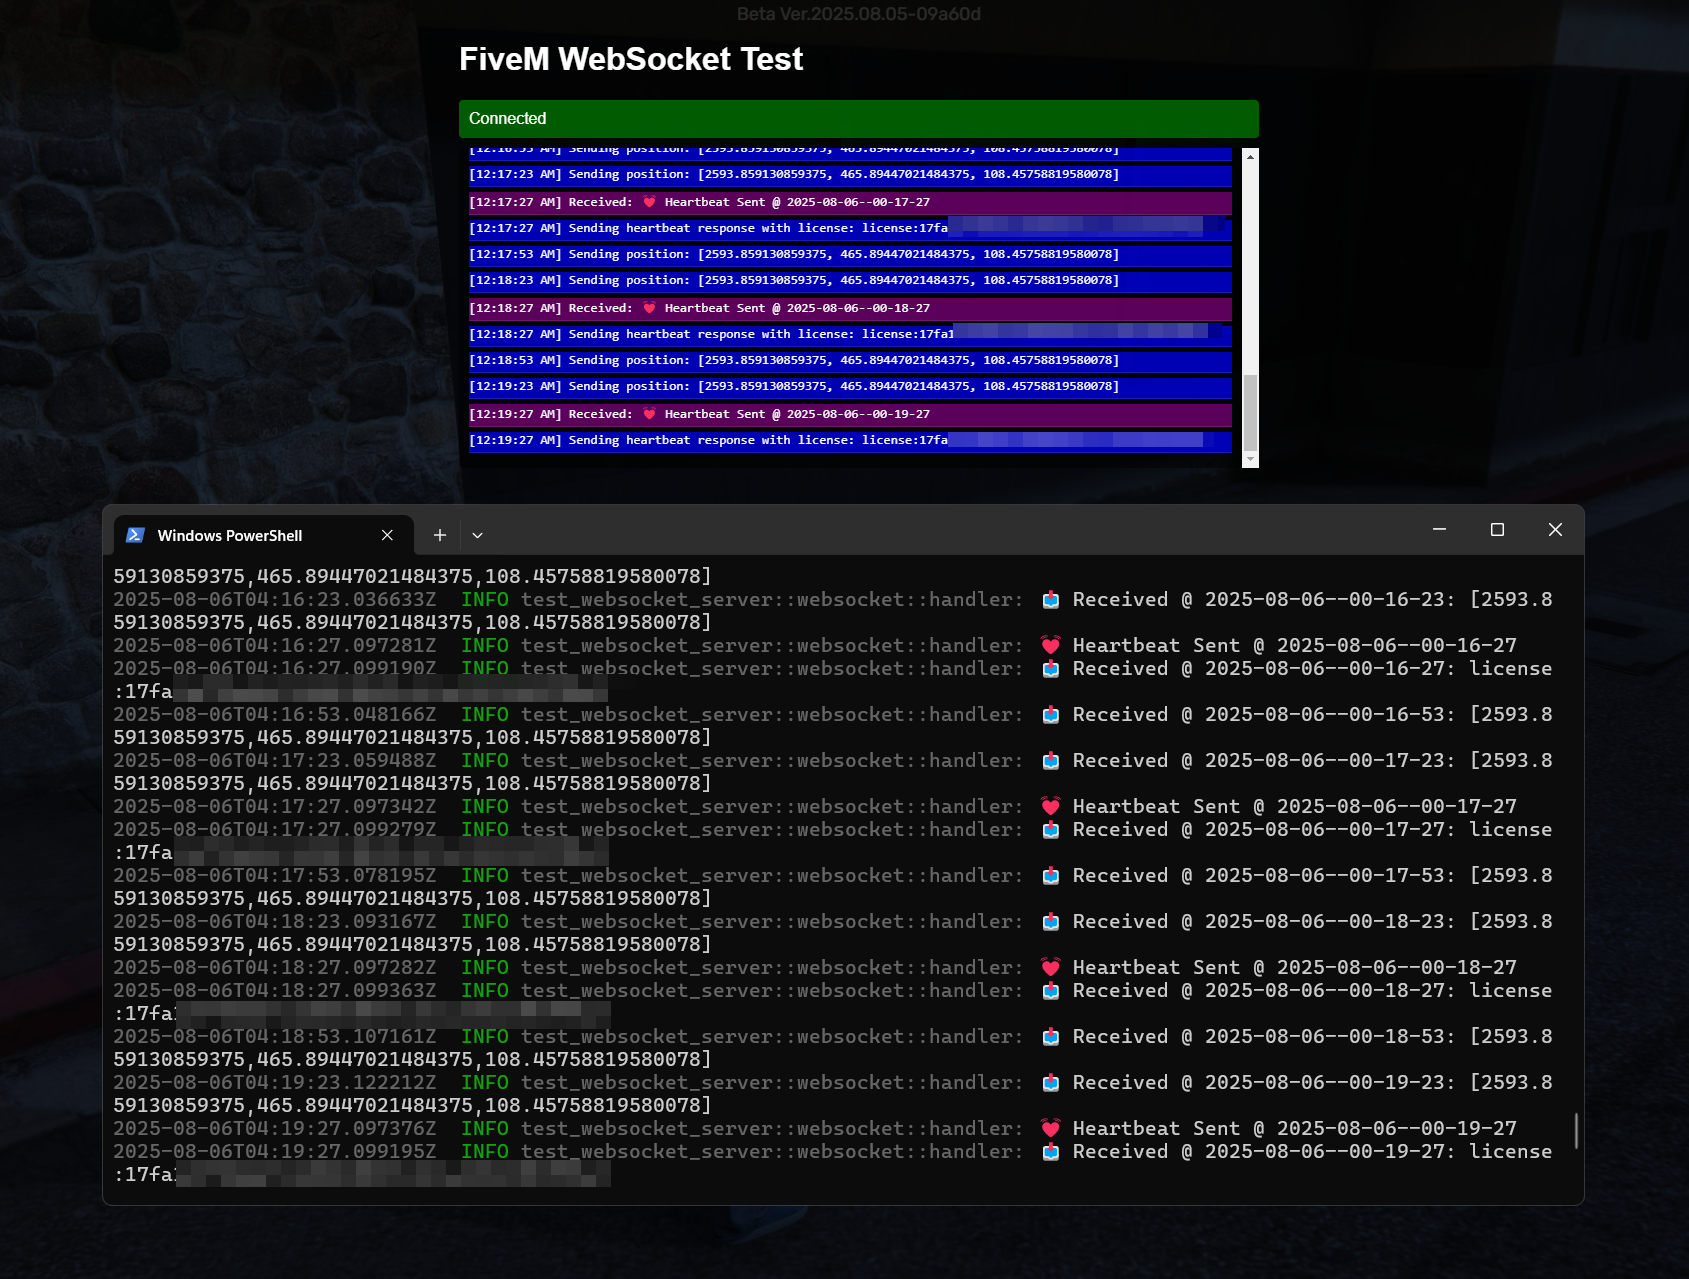Select the 12:18:27 AM Received heartbeat log row
Image resolution: width=1689 pixels, height=1279 pixels.
[850, 308]
